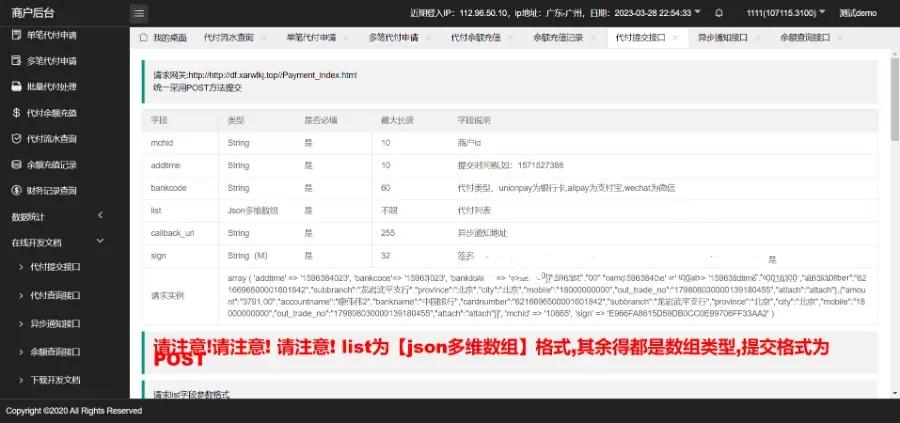
Task: Close the 异步通知接口 tab
Action: [x=758, y=38]
